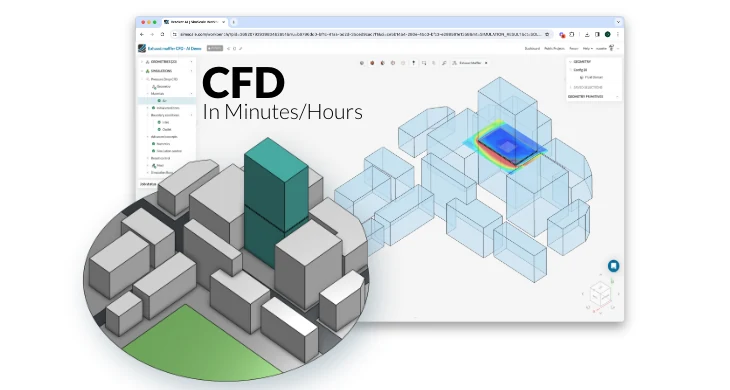Add a new geometry via GEOMETRIES plus
Viewport: 730px width, 390px height.
[191, 61]
